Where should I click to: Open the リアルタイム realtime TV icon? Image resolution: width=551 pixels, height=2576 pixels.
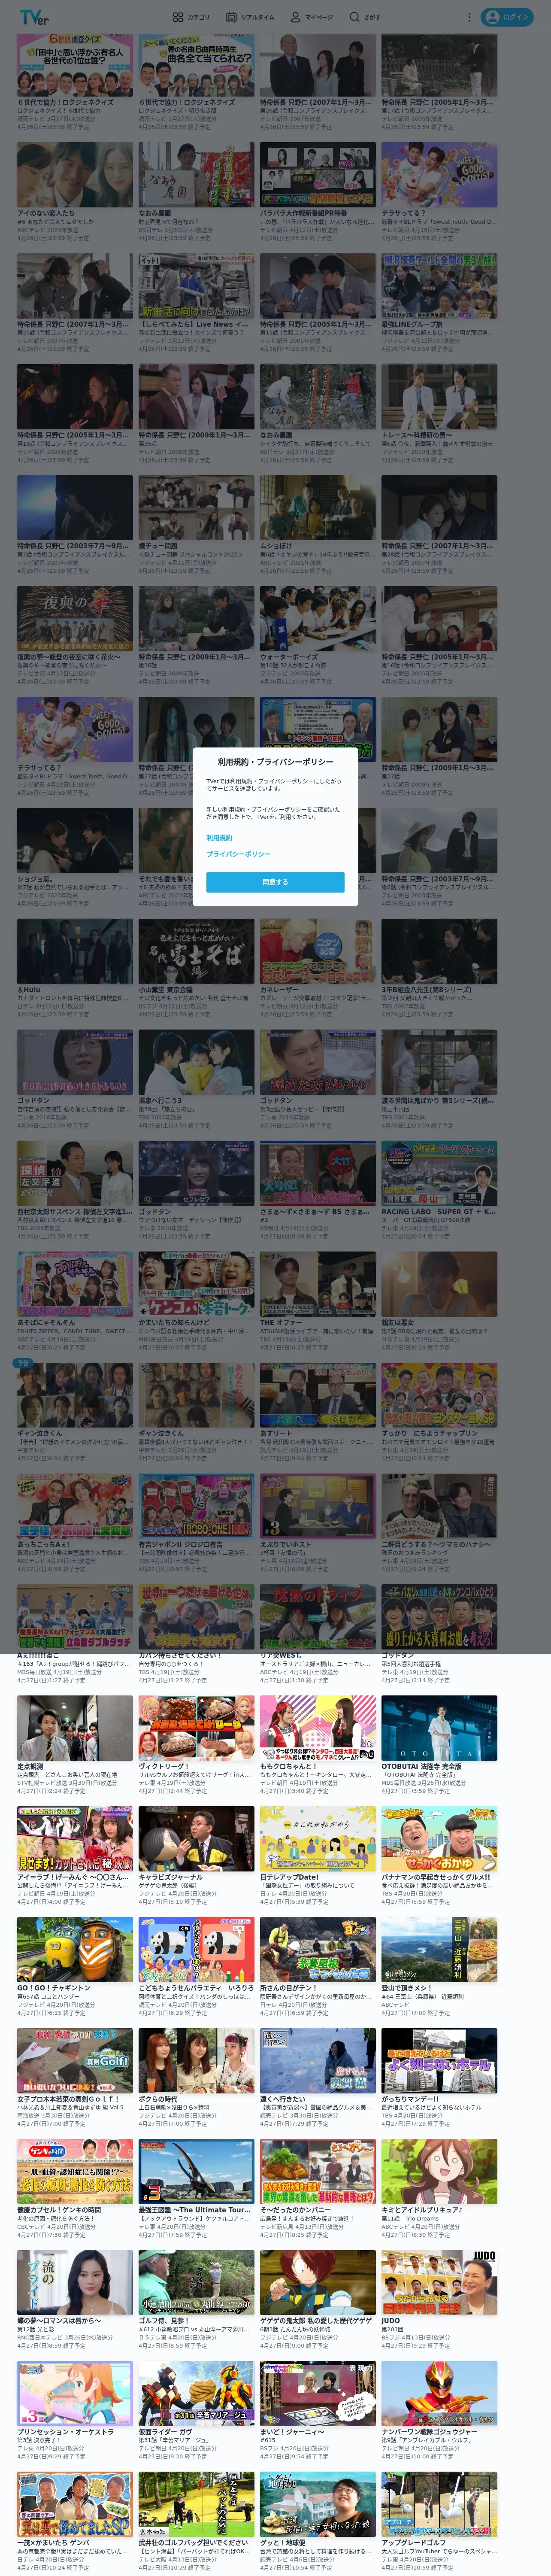click(x=231, y=17)
